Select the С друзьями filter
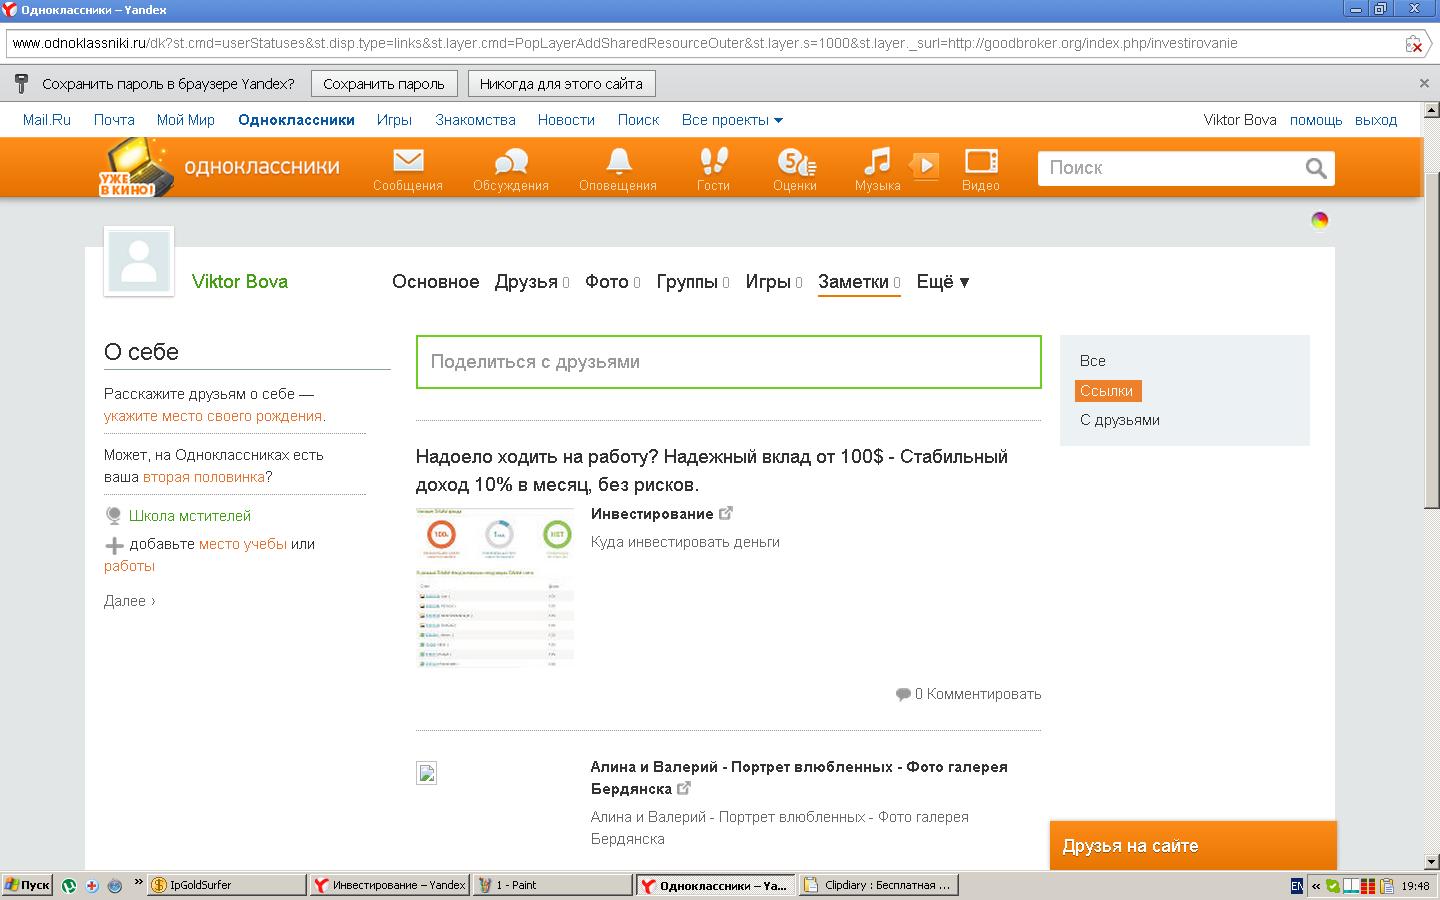Viewport: 1440px width, 900px height. tap(1120, 420)
